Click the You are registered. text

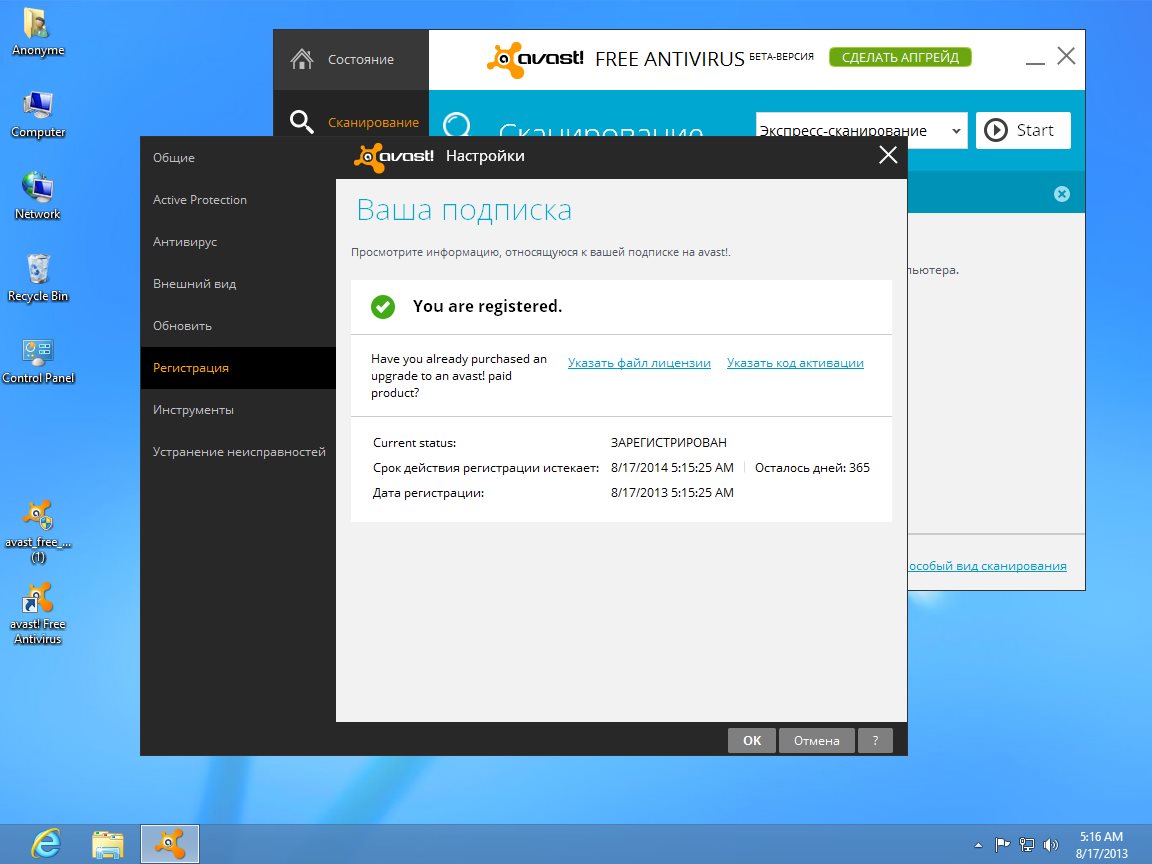487,306
